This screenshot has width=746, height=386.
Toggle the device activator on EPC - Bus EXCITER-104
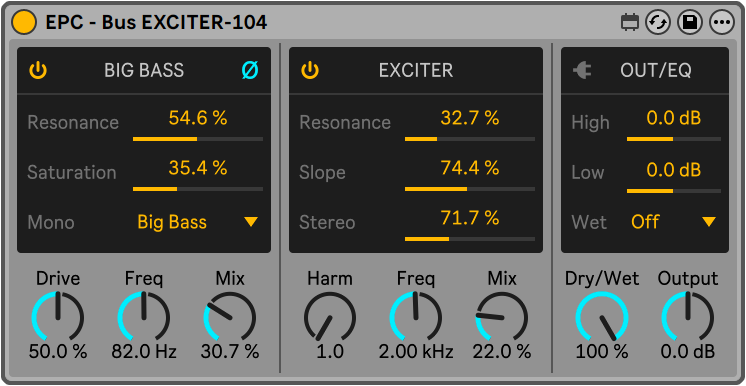(24, 22)
